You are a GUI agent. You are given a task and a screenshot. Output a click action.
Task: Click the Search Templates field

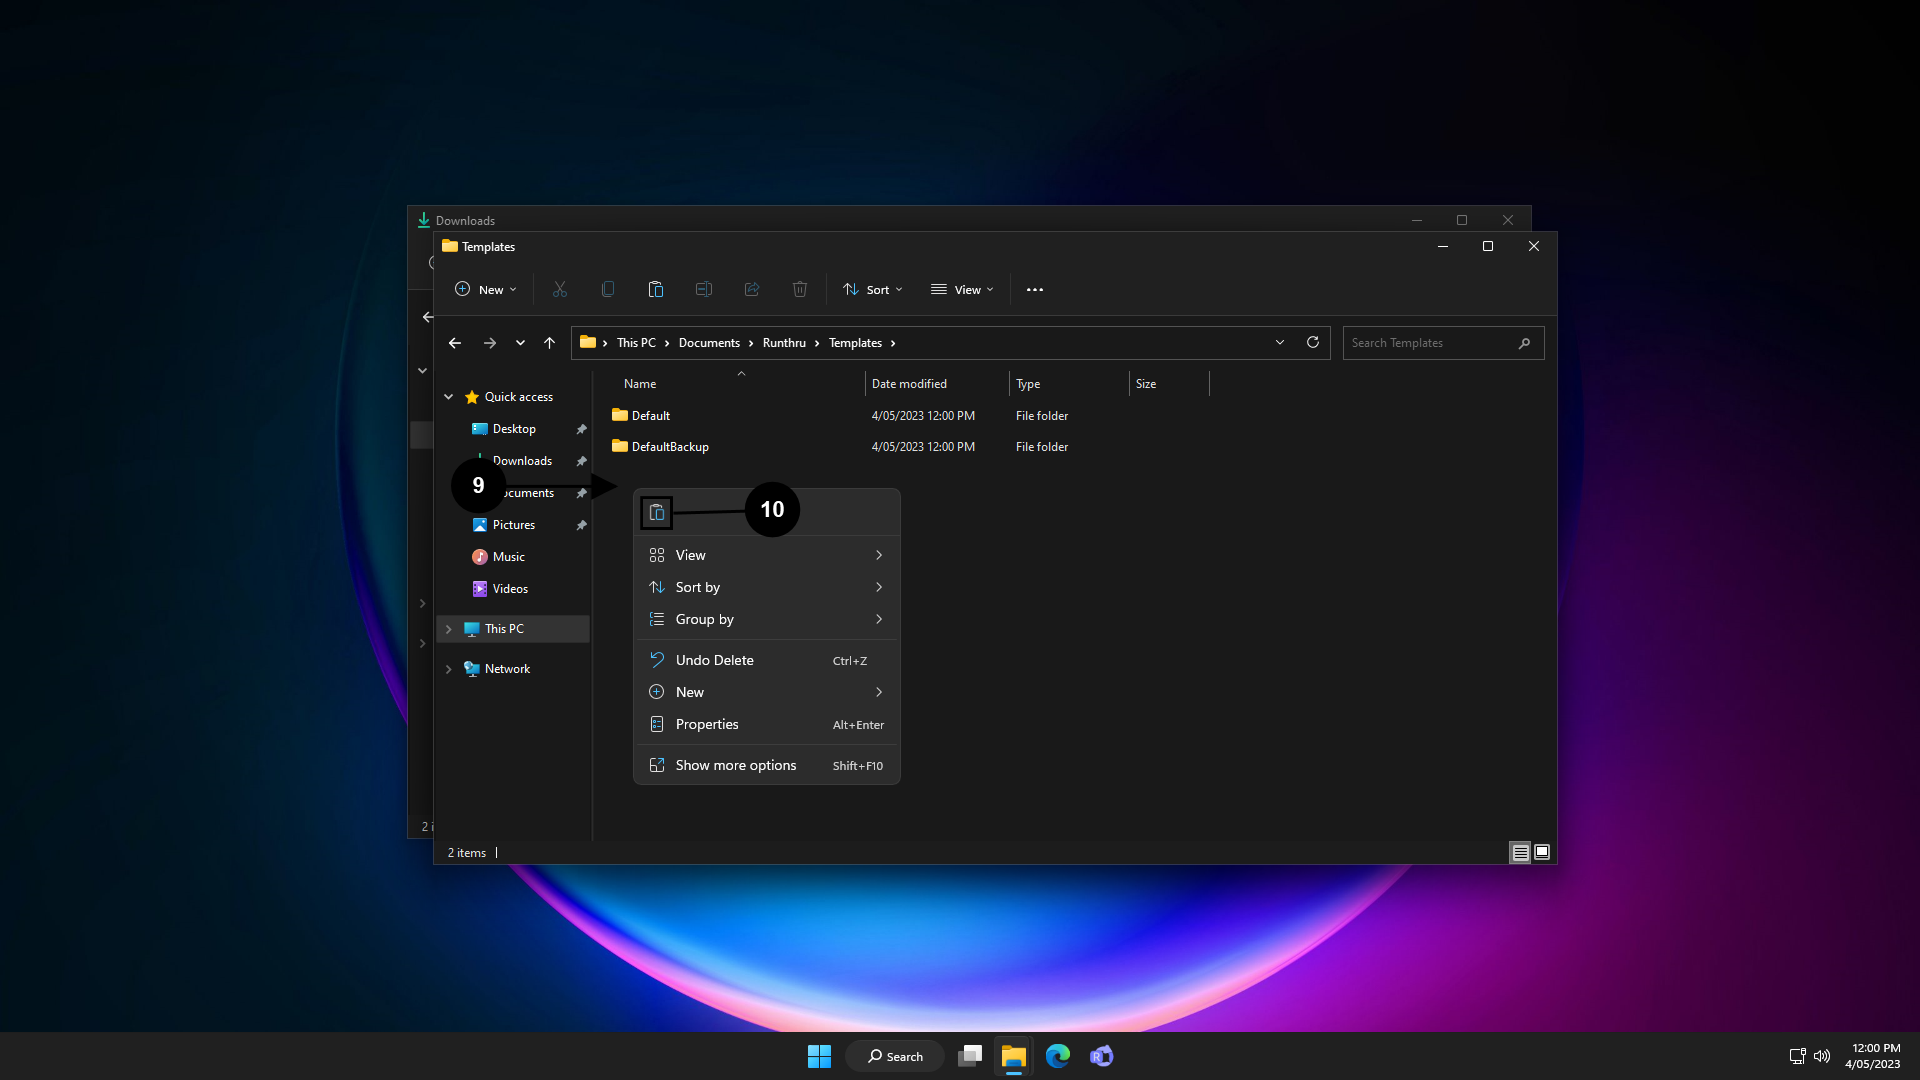pos(1428,342)
